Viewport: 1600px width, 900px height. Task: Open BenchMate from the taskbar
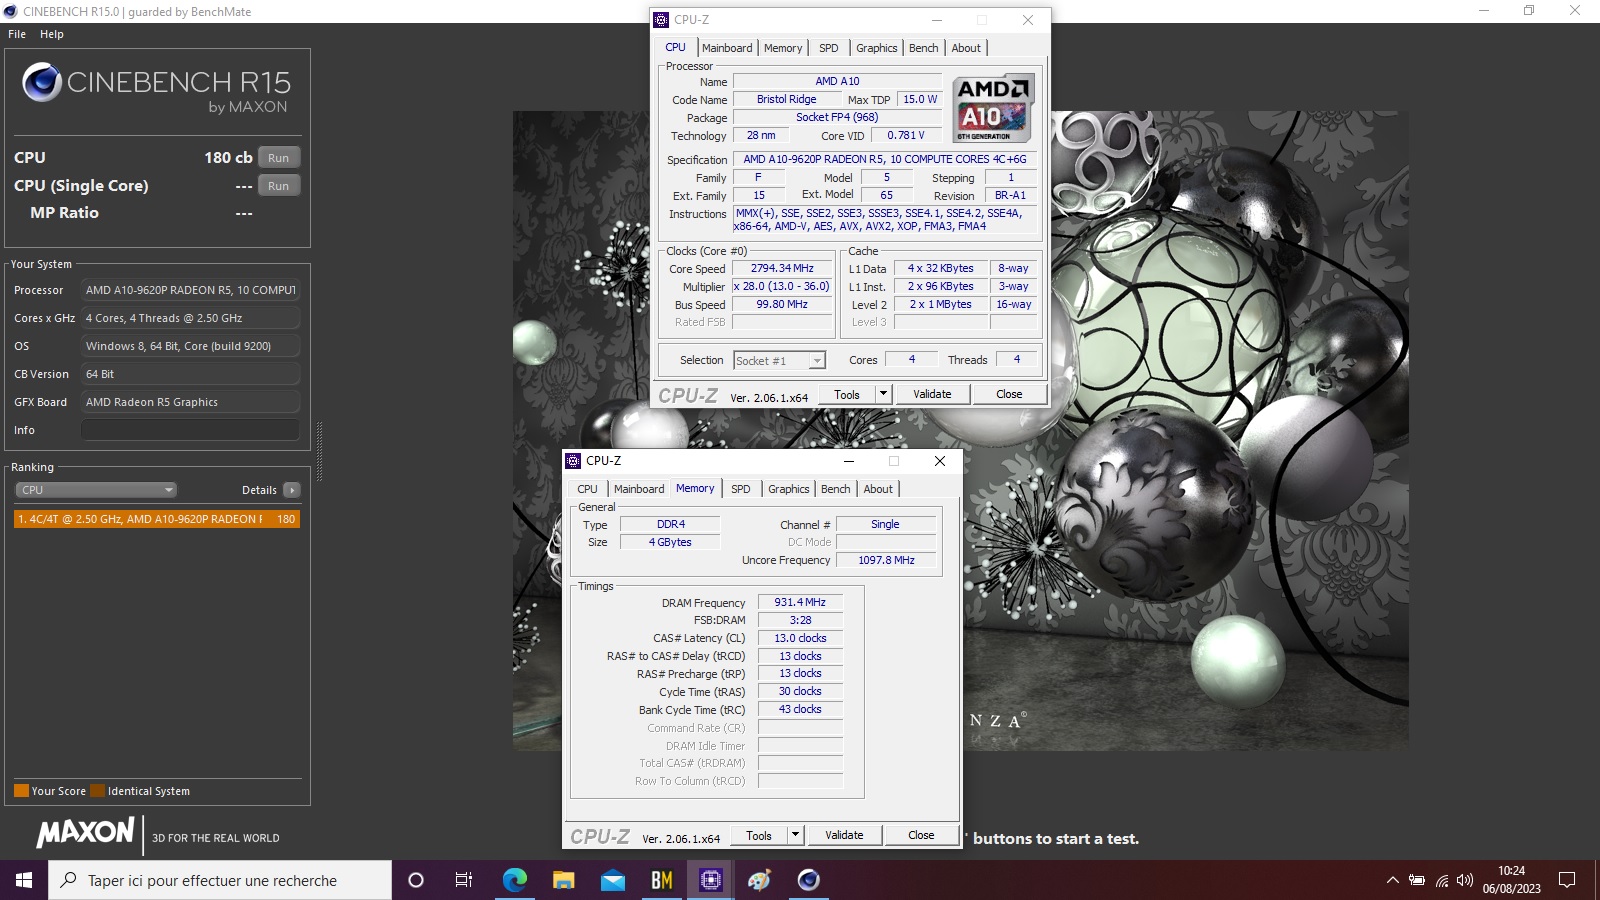661,880
